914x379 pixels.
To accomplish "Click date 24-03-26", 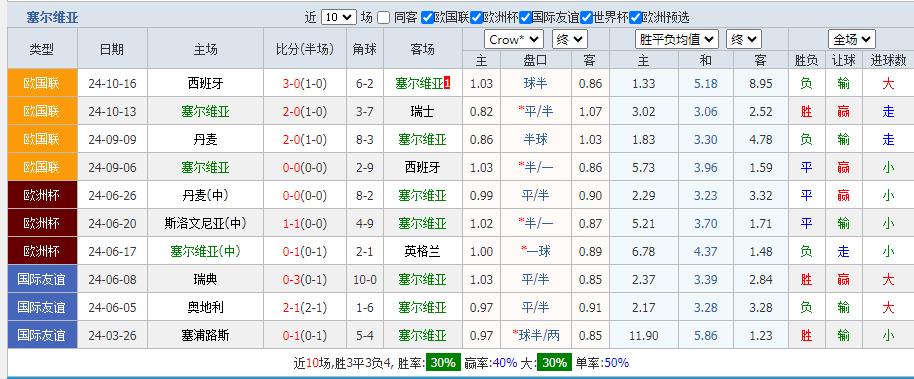I will point(112,335).
